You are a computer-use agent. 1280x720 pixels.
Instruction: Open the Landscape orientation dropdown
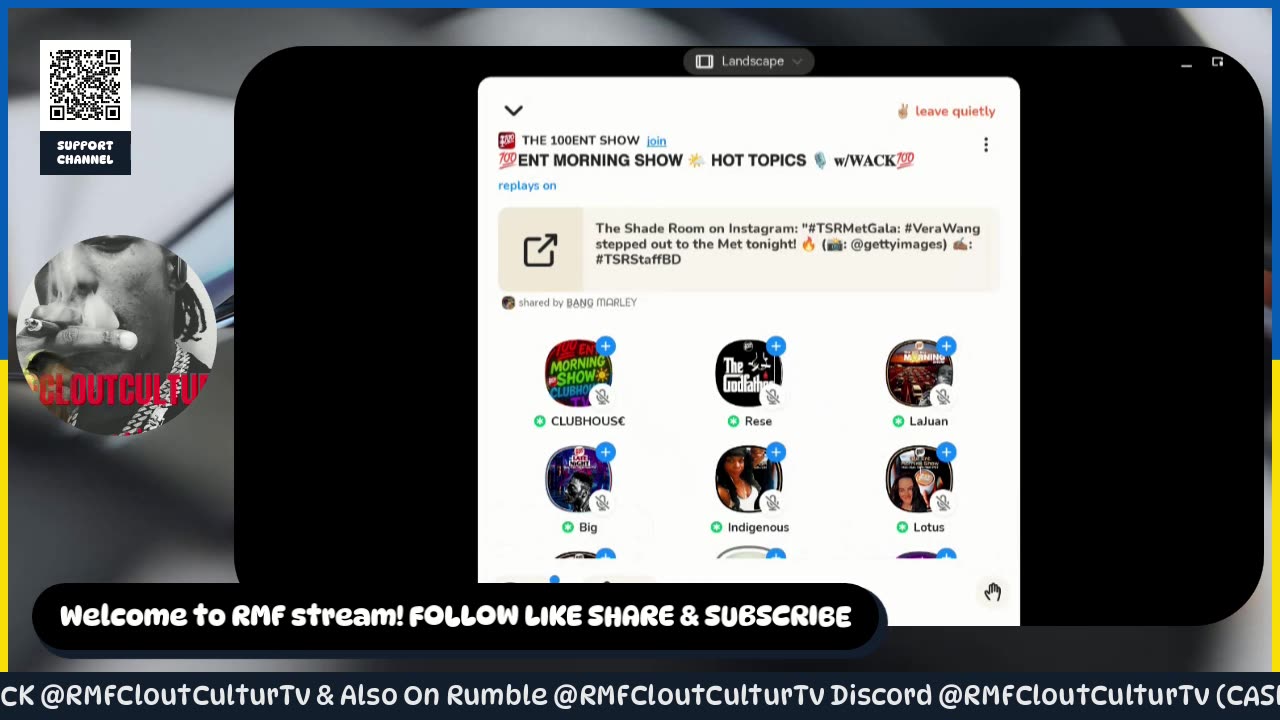coord(749,61)
